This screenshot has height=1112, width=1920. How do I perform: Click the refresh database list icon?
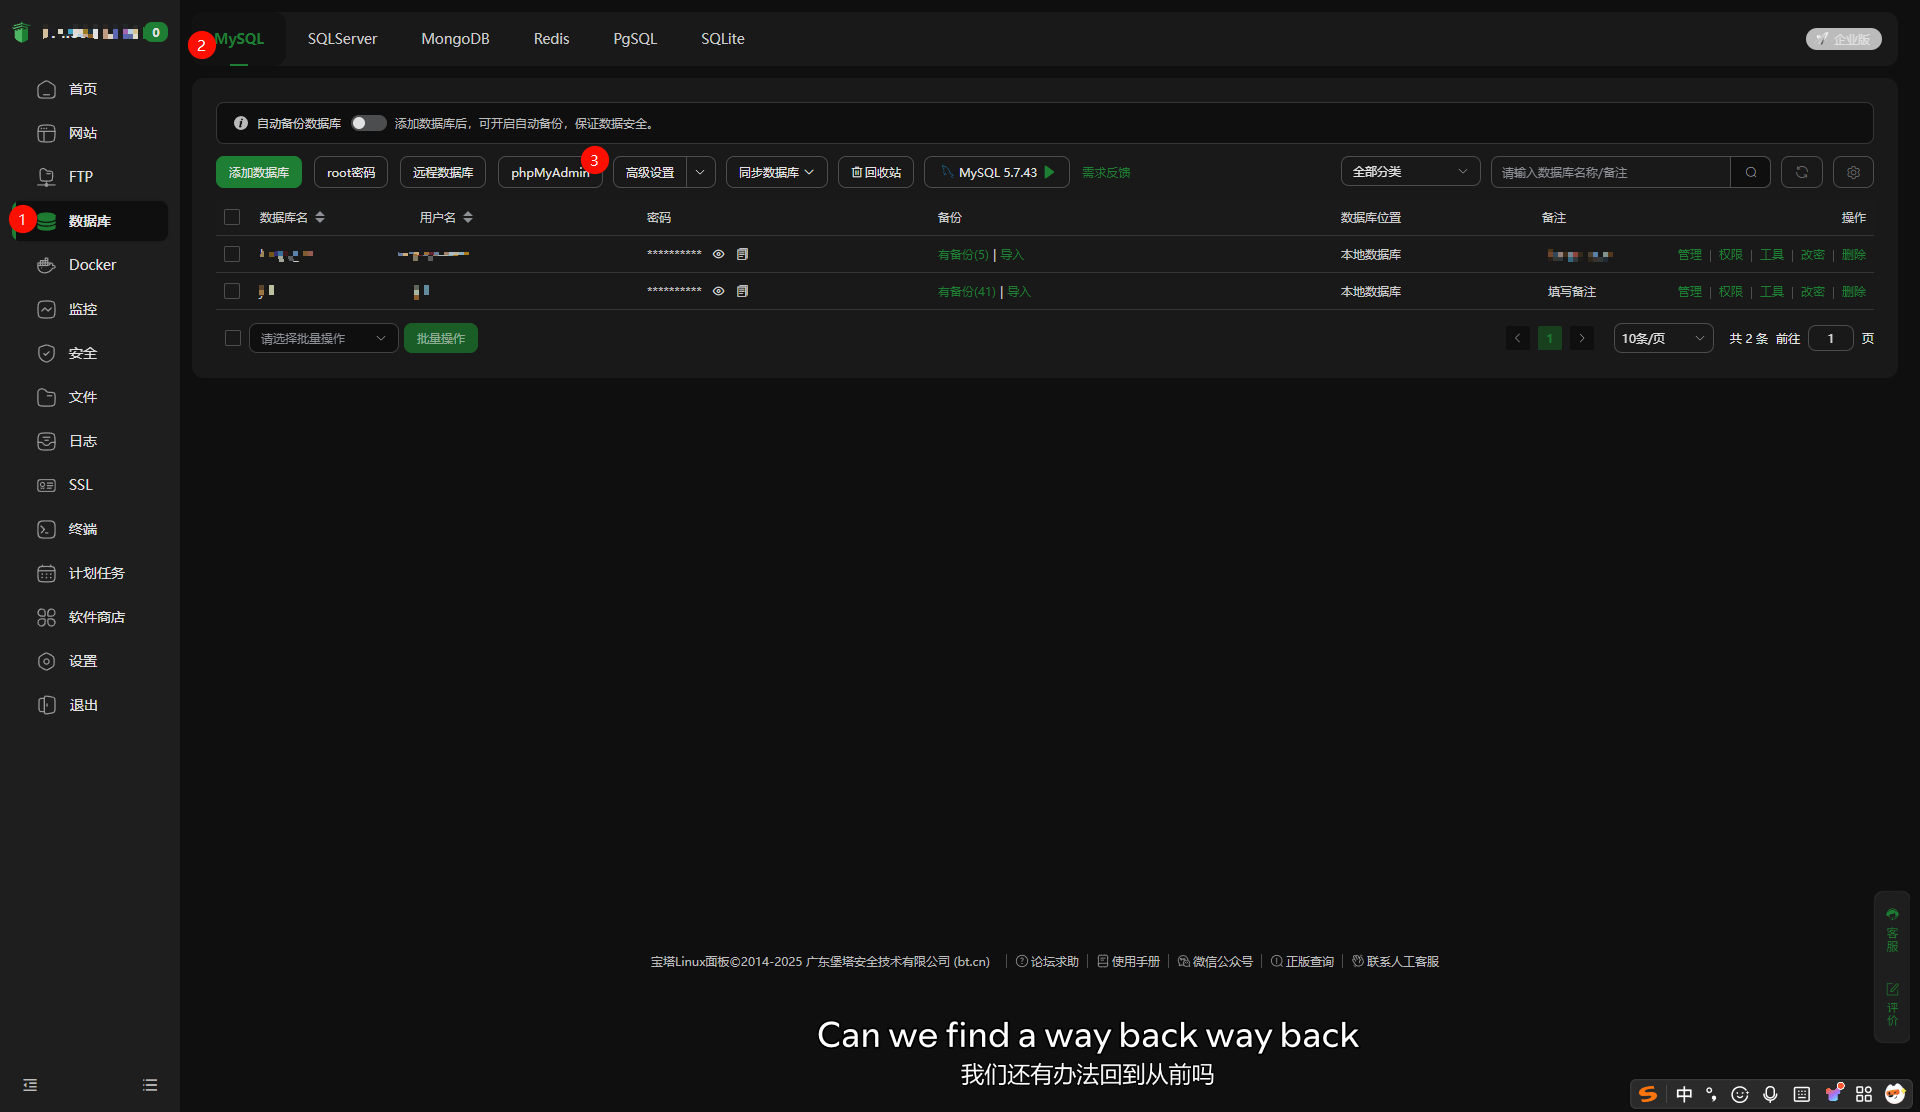click(x=1801, y=172)
